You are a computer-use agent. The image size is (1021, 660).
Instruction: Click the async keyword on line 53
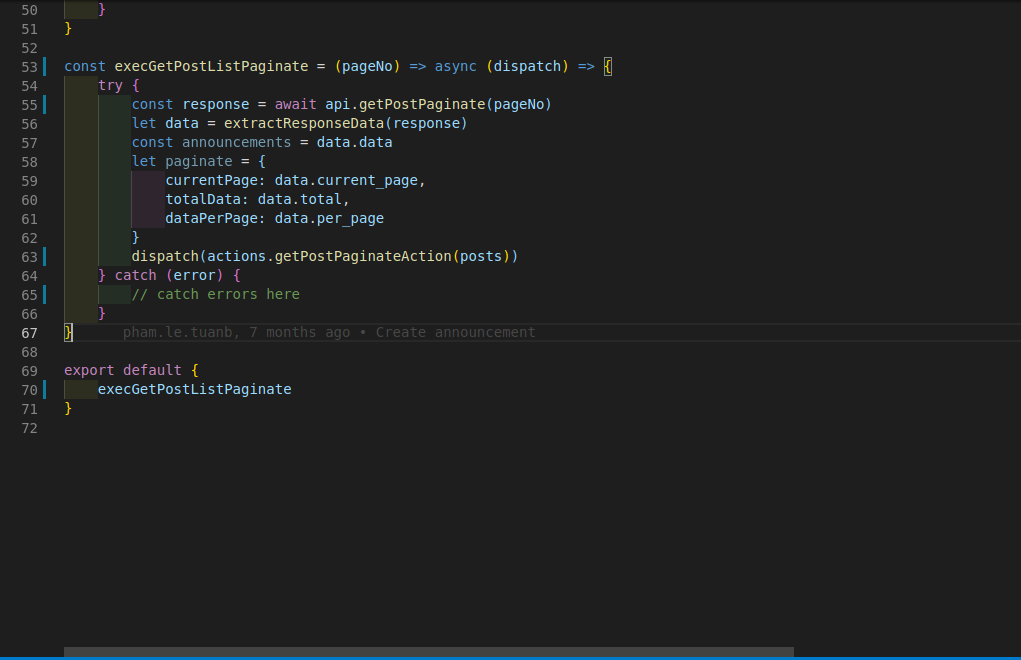(x=455, y=66)
